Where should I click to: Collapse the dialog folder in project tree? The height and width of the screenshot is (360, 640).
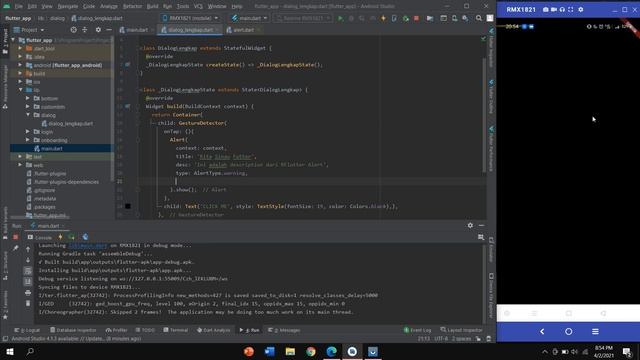[x=28, y=115]
